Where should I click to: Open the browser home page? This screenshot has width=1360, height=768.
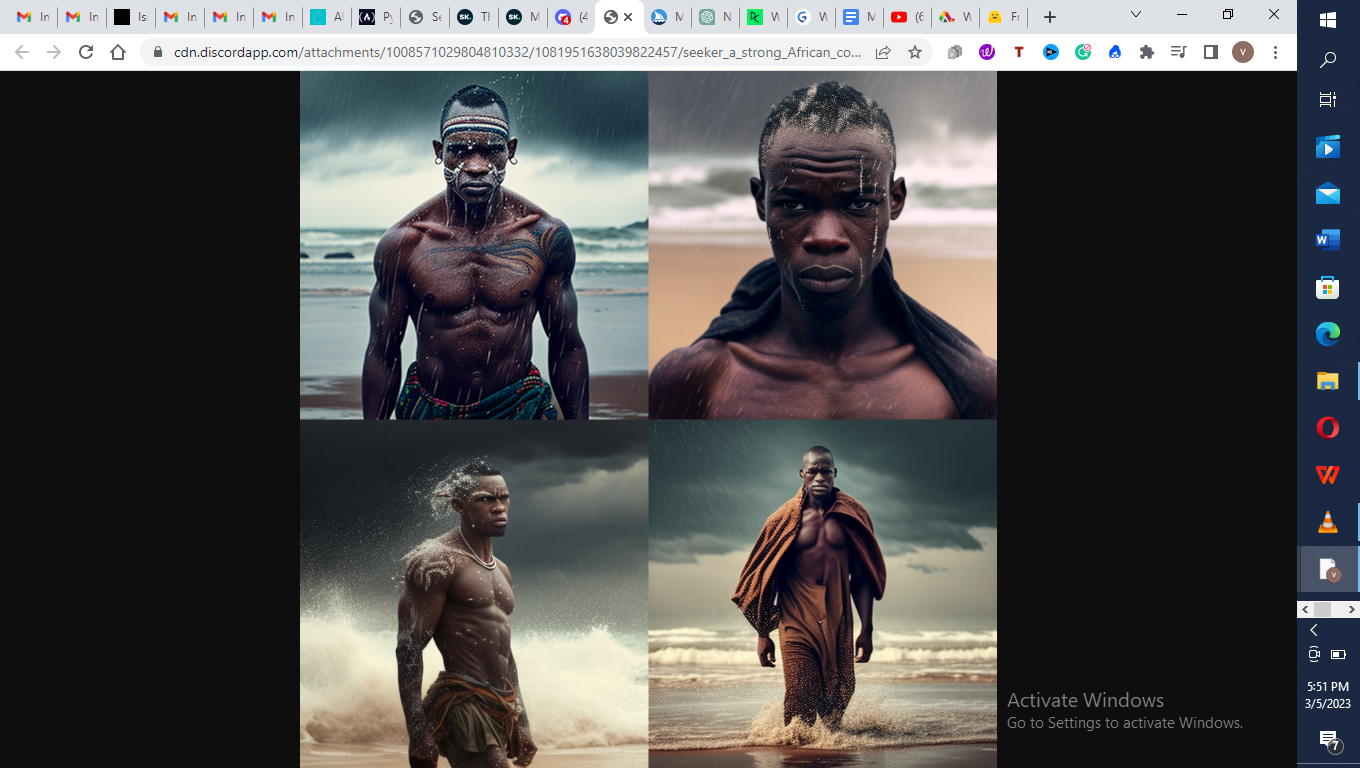[x=118, y=52]
